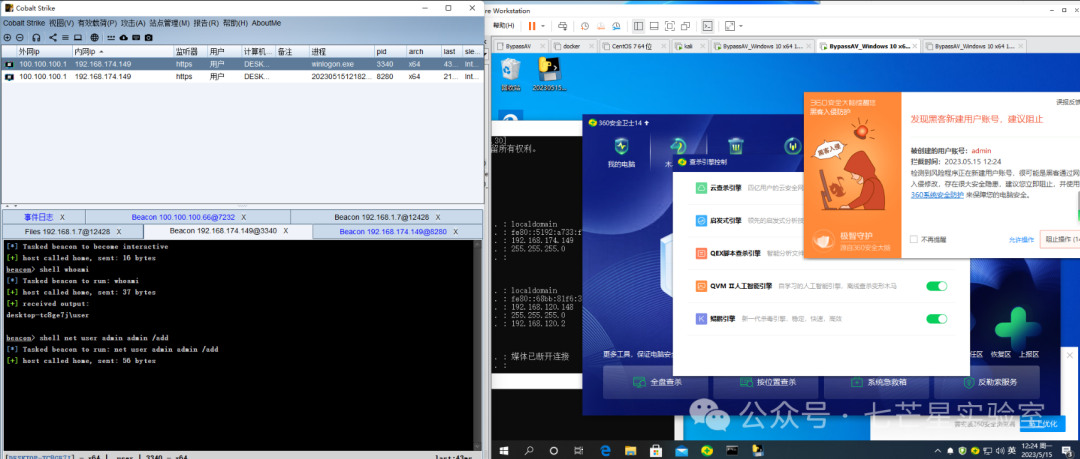Toggle the QVM II 人工智能引擎 switch
The image size is (1080, 459).
pos(937,285)
